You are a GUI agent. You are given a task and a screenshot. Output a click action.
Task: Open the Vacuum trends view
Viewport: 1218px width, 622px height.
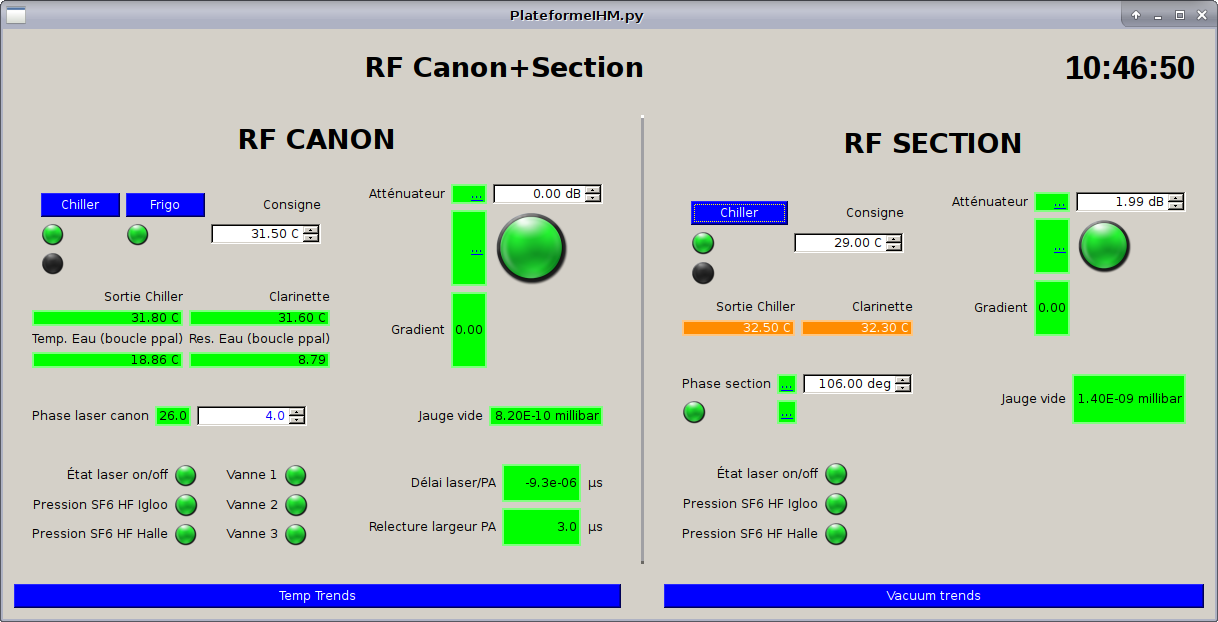(933, 596)
